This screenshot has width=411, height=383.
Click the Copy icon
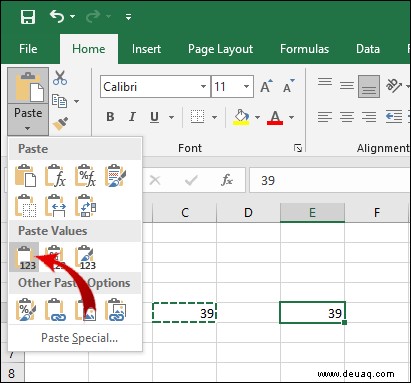60,101
